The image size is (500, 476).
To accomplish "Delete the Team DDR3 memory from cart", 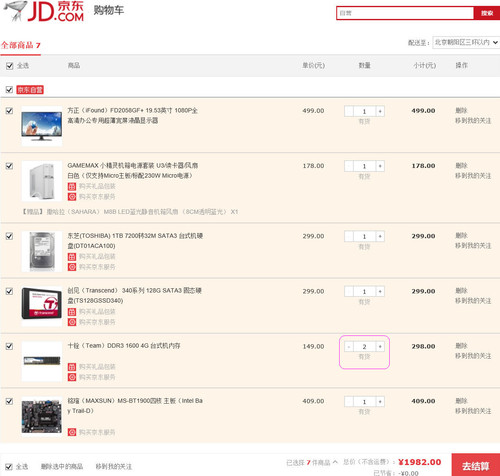I will 461,346.
